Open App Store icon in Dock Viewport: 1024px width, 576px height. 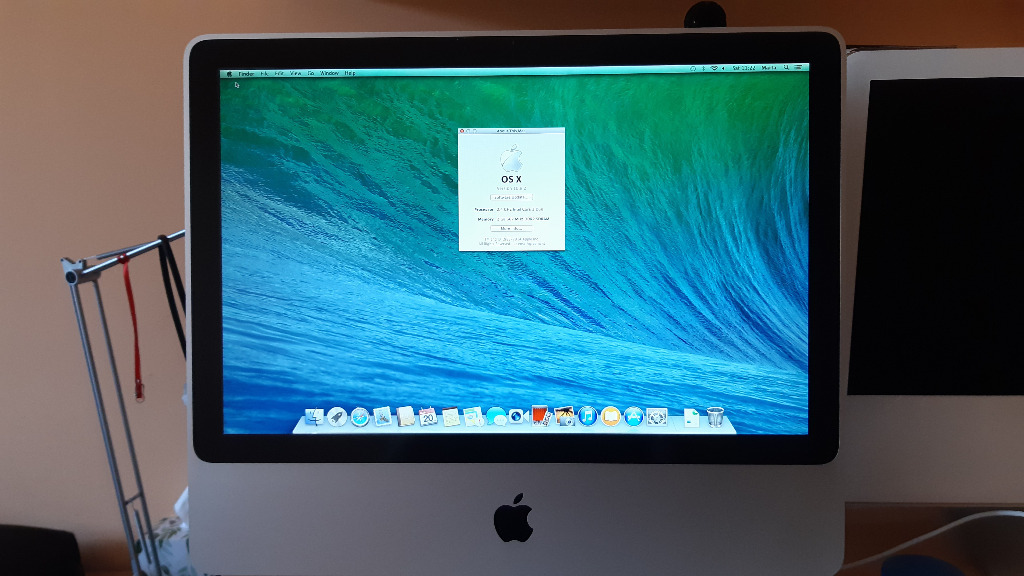(x=633, y=416)
